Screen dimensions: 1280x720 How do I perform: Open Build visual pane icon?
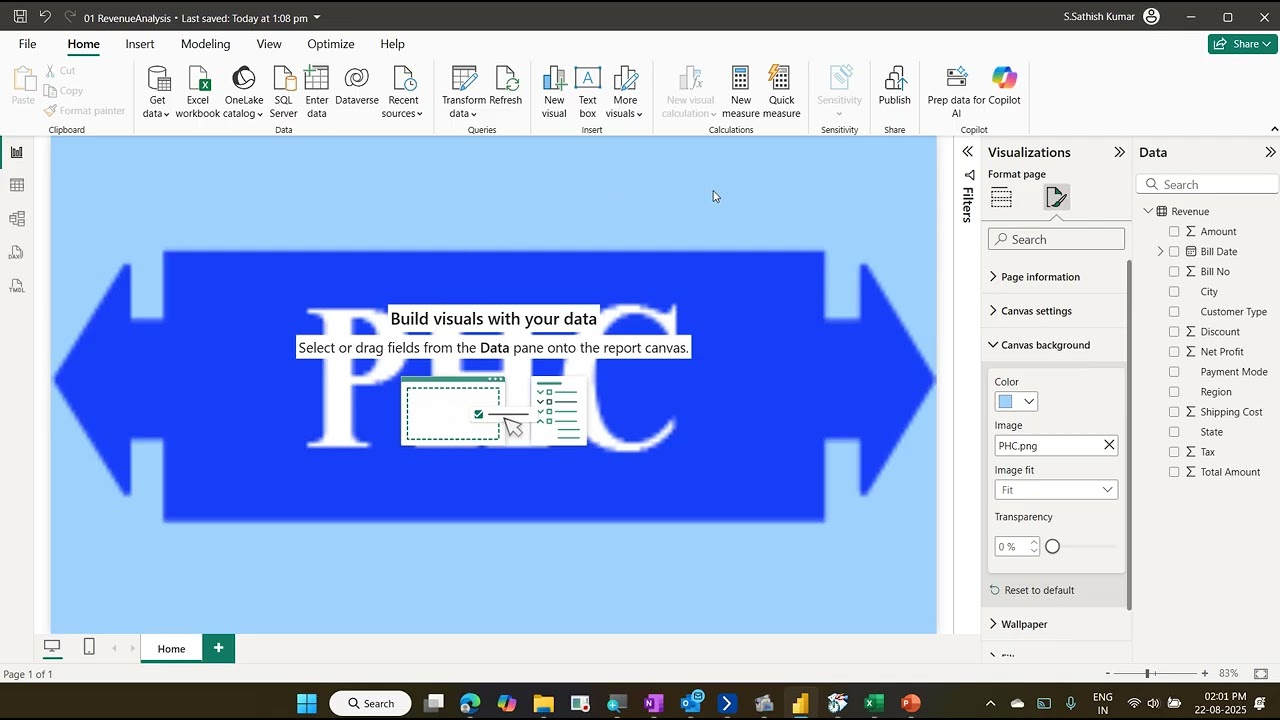click(1002, 197)
